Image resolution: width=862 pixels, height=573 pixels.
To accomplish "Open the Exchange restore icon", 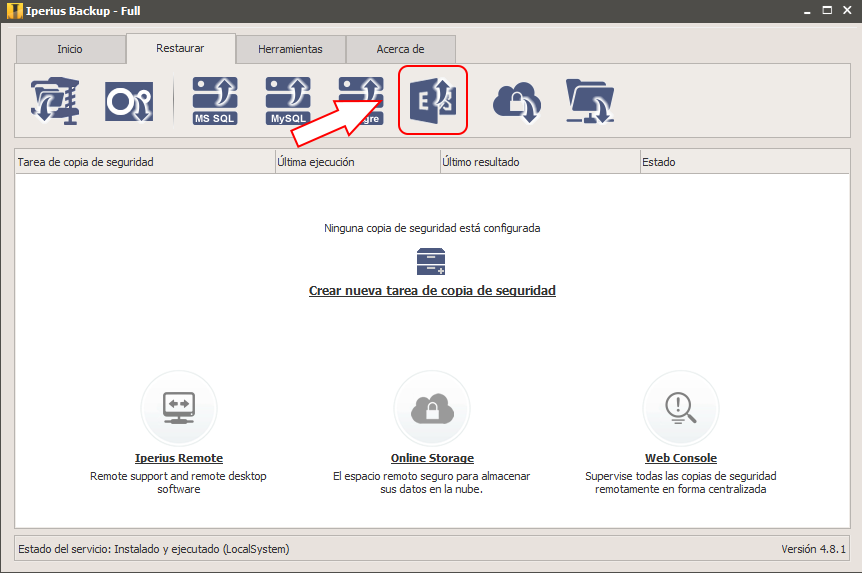I will [x=433, y=100].
